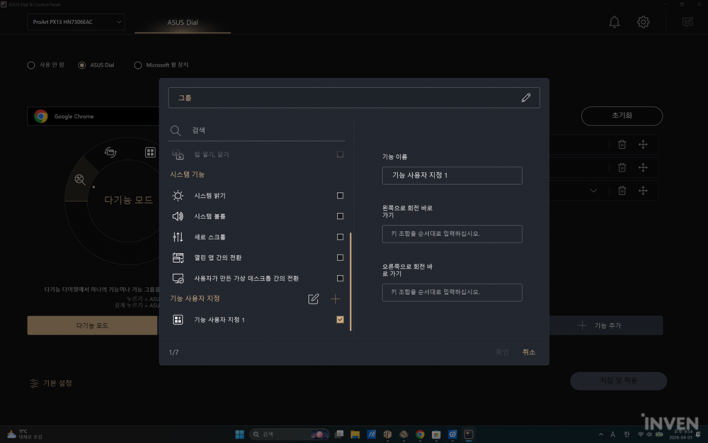Click the notification bell icon

coord(614,22)
